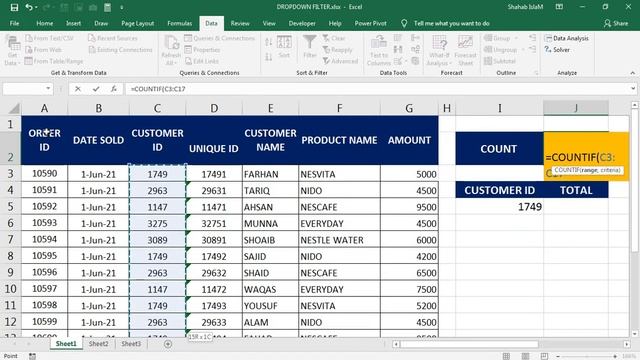Click the zoom slider in status bar
The height and width of the screenshot is (360, 640).
[586, 356]
